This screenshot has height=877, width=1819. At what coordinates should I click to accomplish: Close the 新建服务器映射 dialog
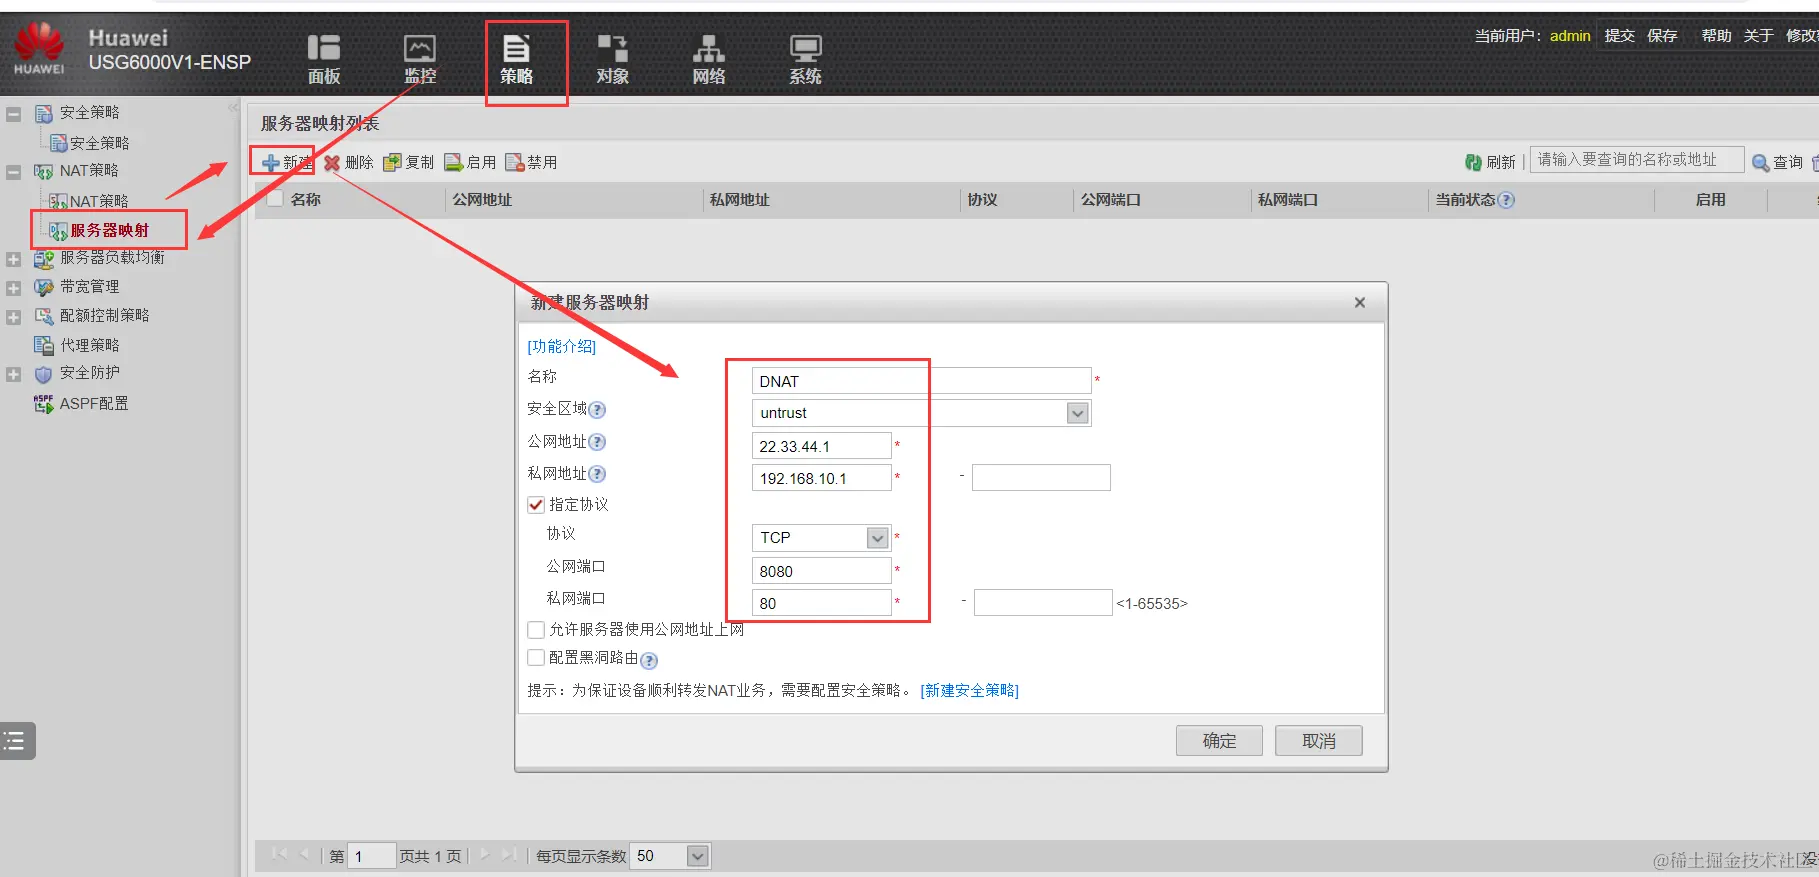point(1359,302)
